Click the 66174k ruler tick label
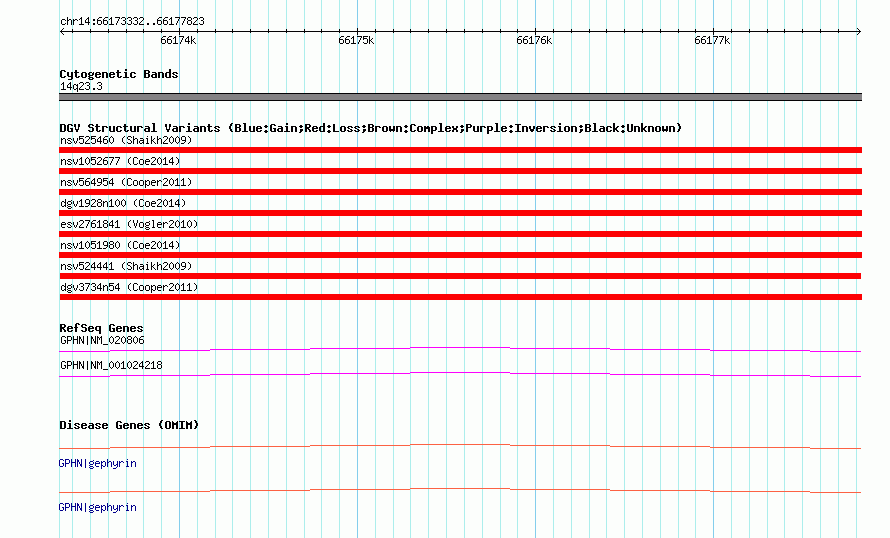The image size is (890, 538). tap(178, 40)
